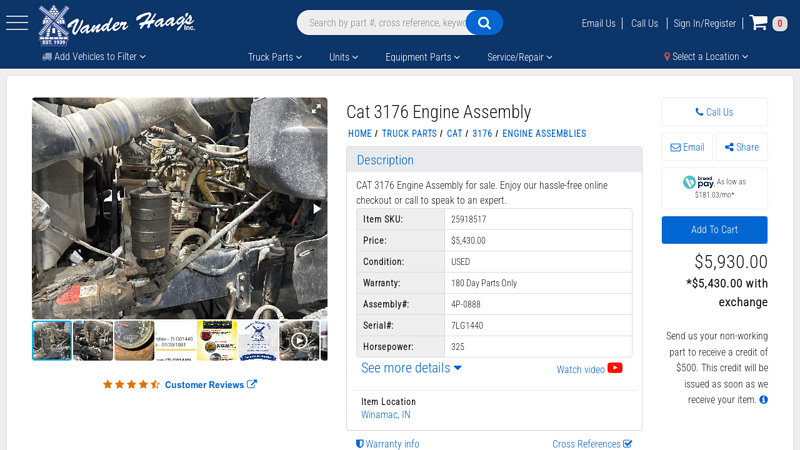Open the Units menu

point(343,57)
